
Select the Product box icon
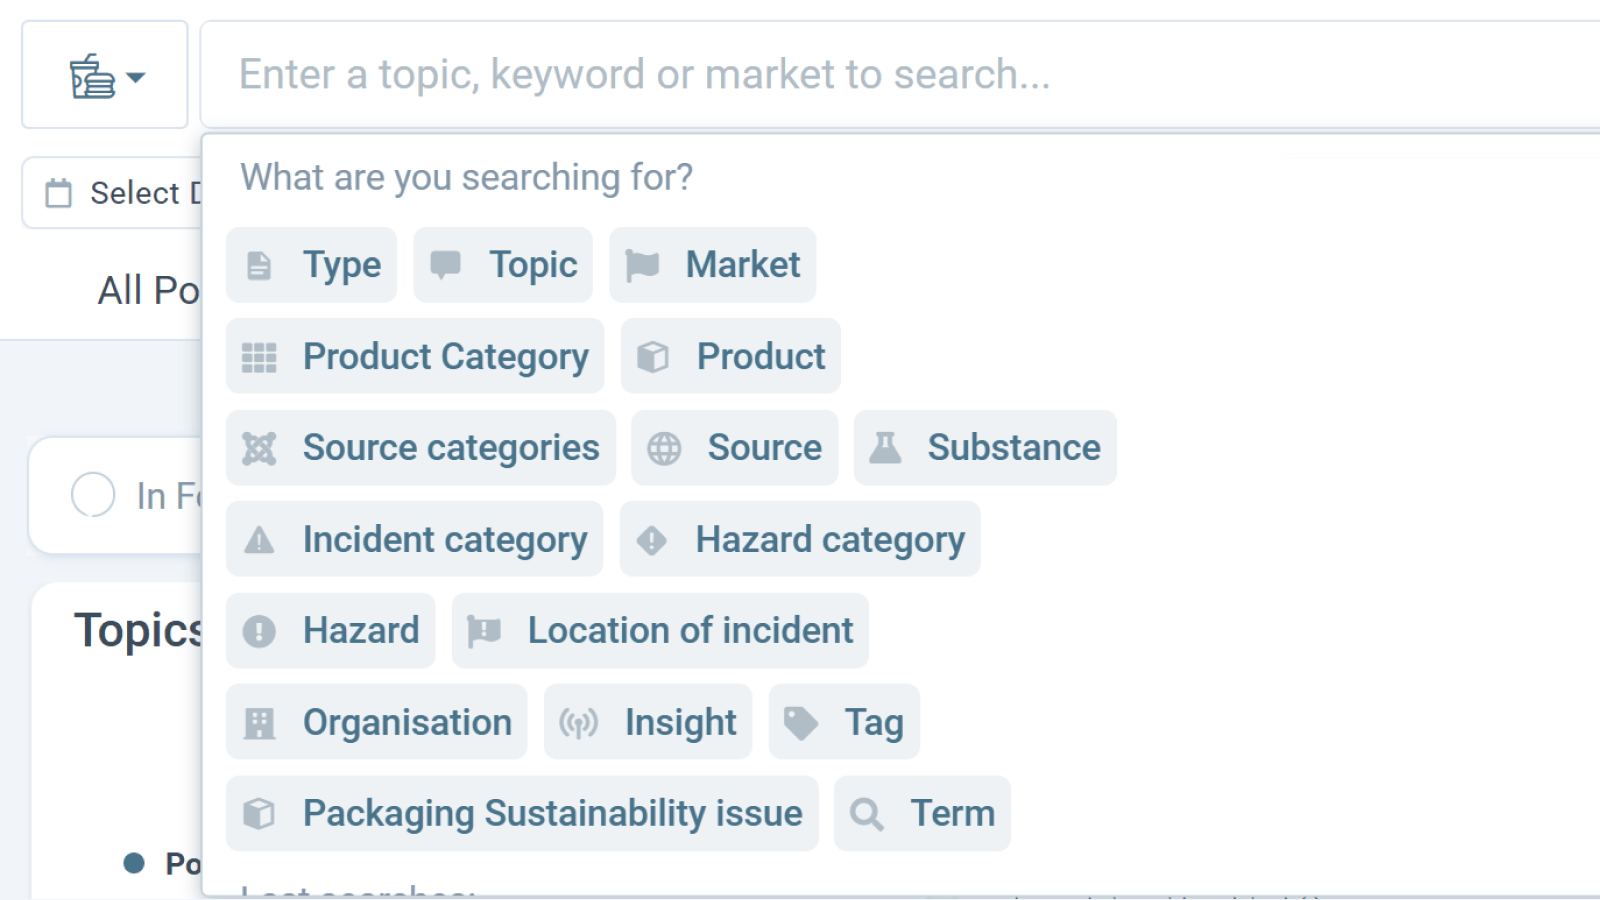[x=653, y=357]
